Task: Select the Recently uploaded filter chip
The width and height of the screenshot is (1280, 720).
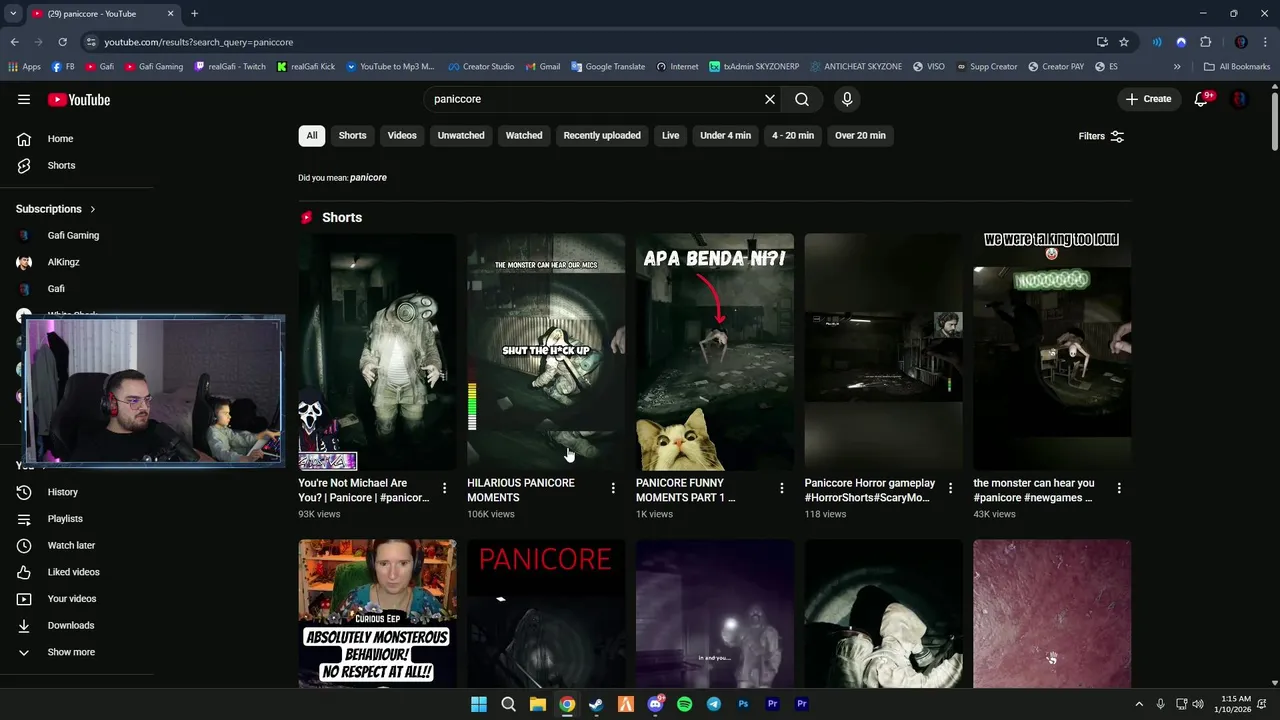Action: coord(602,136)
